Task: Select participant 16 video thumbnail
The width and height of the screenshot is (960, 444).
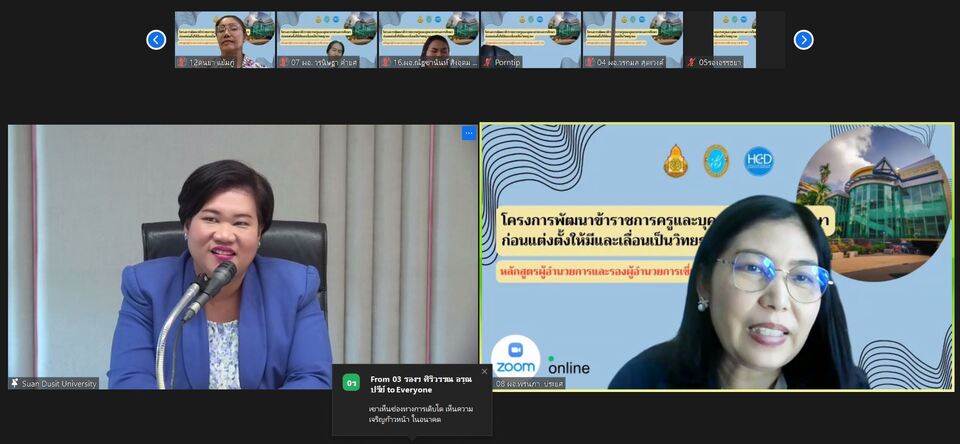Action: (x=429, y=40)
